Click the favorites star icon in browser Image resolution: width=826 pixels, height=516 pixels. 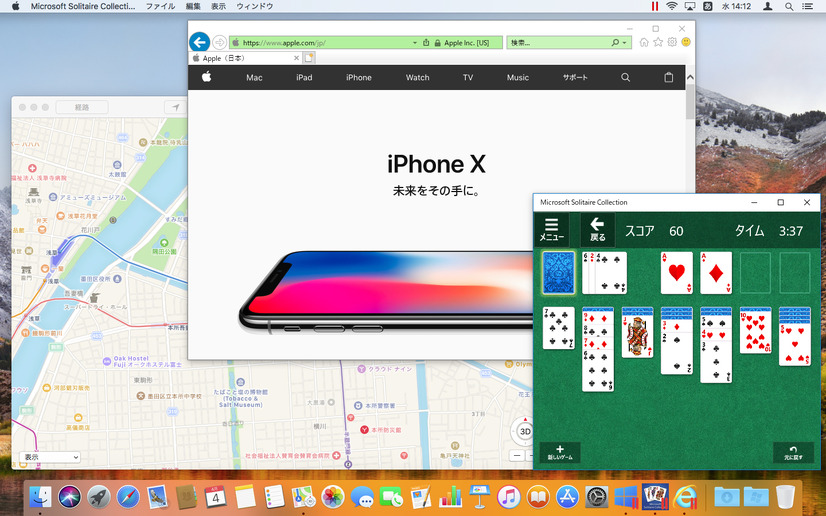[658, 42]
